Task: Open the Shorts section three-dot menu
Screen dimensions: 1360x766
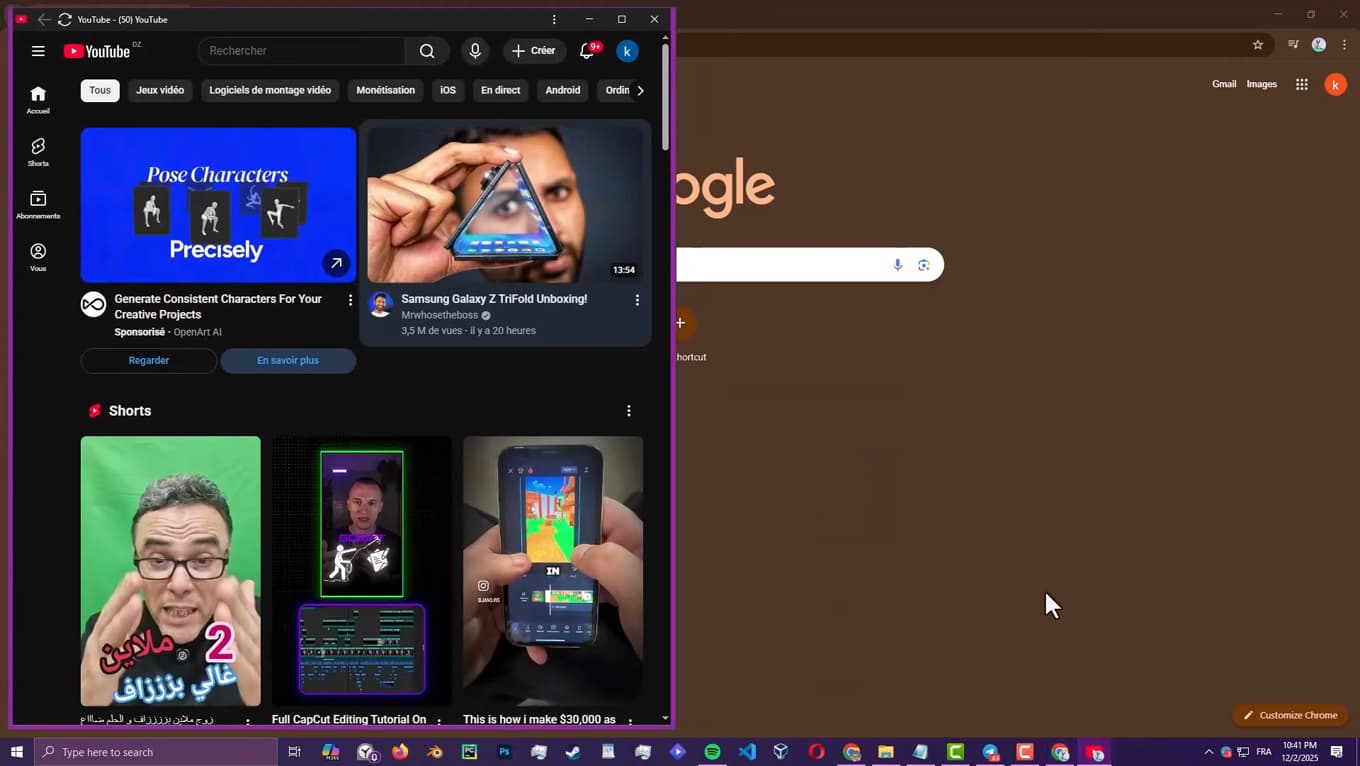Action: tap(629, 411)
